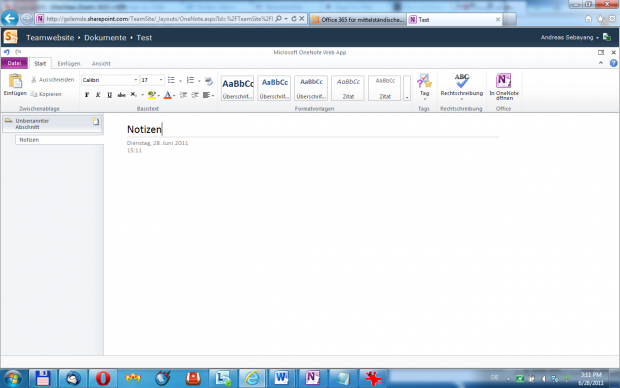The height and width of the screenshot is (388, 620).
Task: Click In OneNote öffnen button
Action: tap(504, 87)
